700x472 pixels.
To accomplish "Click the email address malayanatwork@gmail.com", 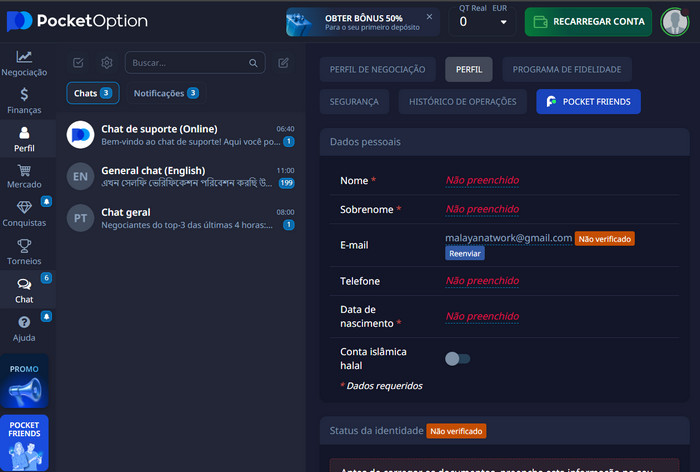I will coord(508,238).
